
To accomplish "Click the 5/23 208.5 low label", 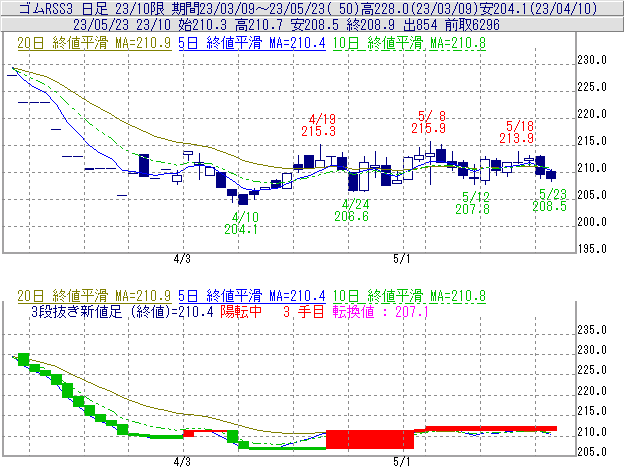I will click(x=550, y=200).
